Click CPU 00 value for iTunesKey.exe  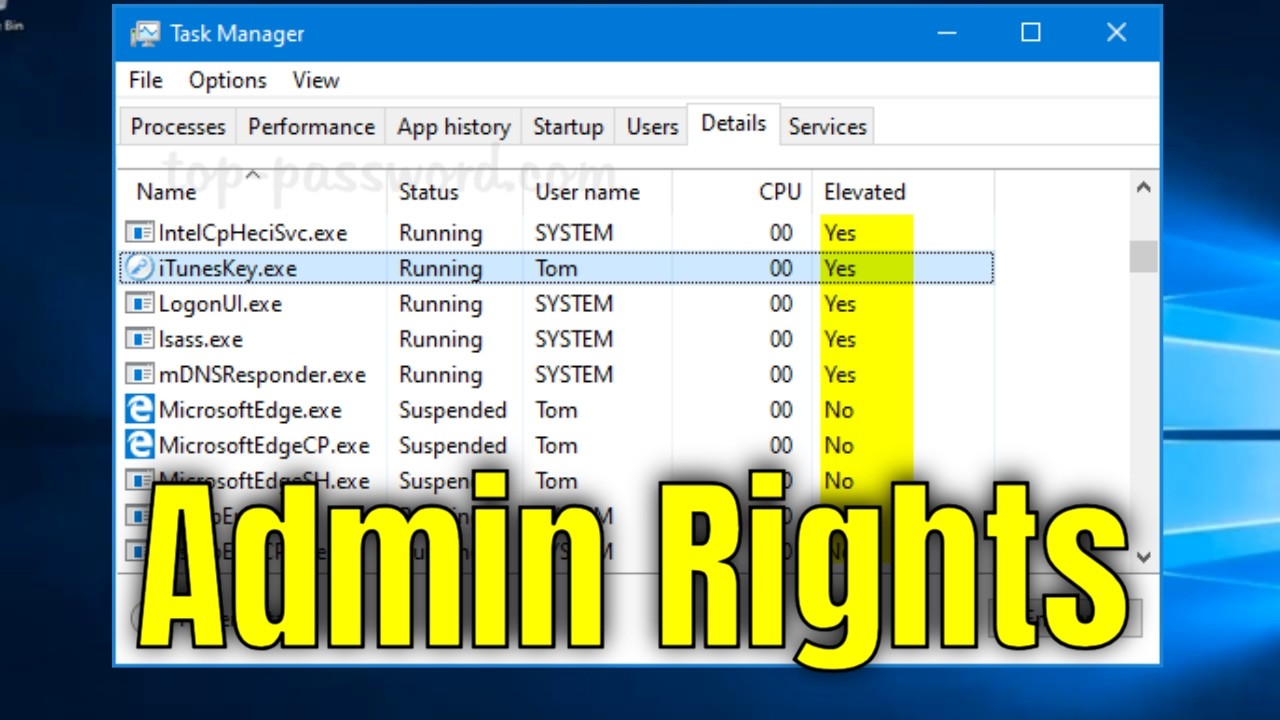point(781,268)
